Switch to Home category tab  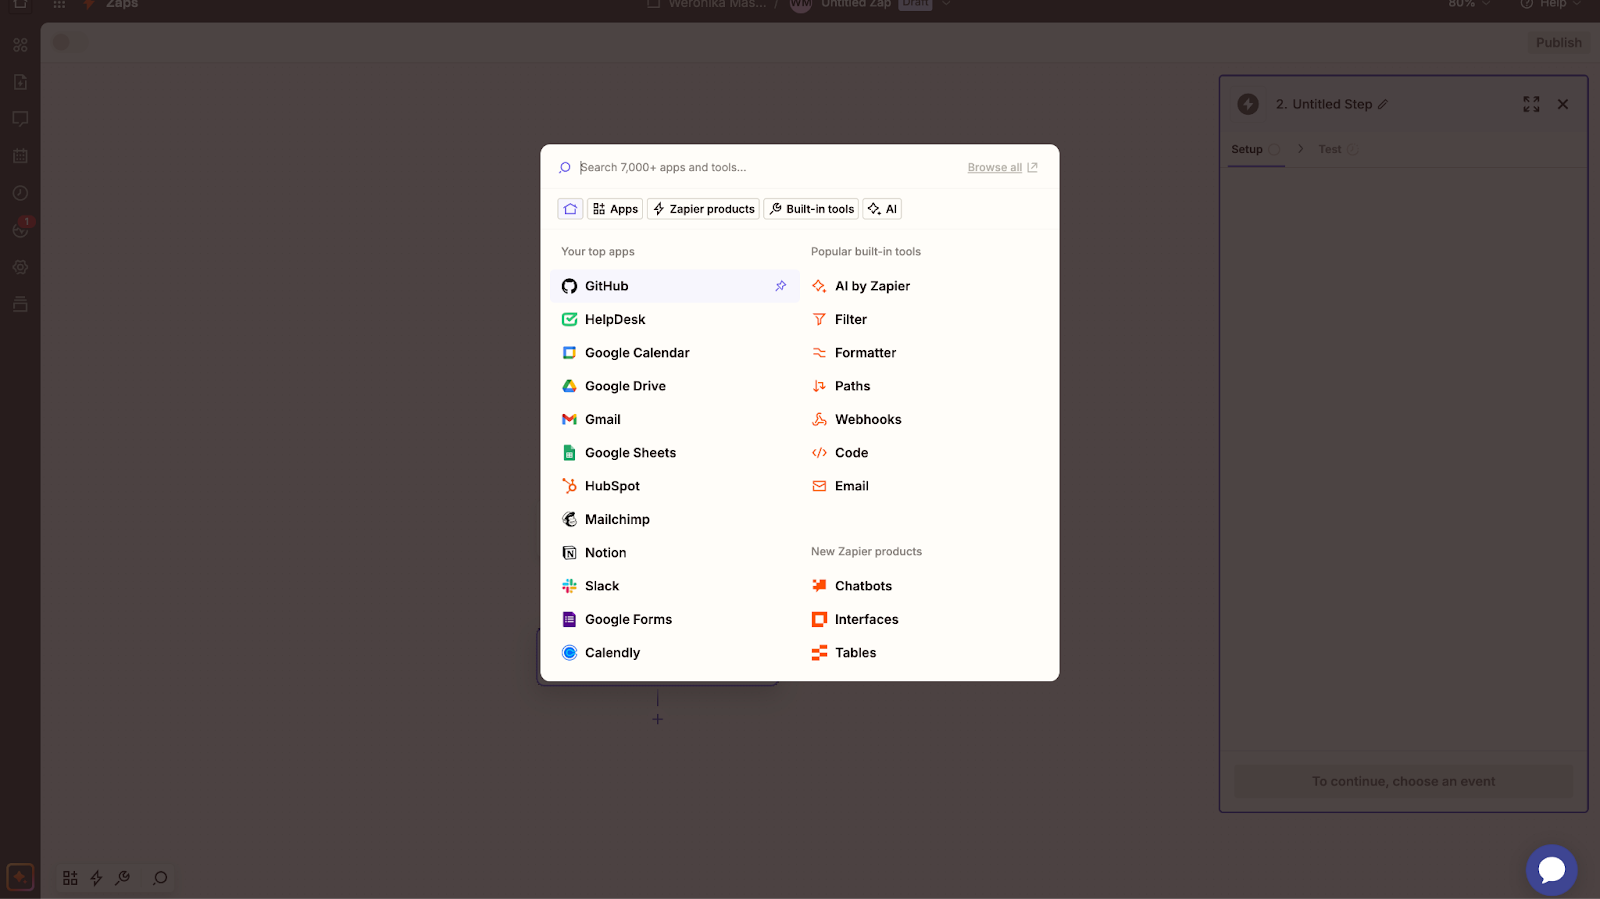pyautogui.click(x=570, y=209)
